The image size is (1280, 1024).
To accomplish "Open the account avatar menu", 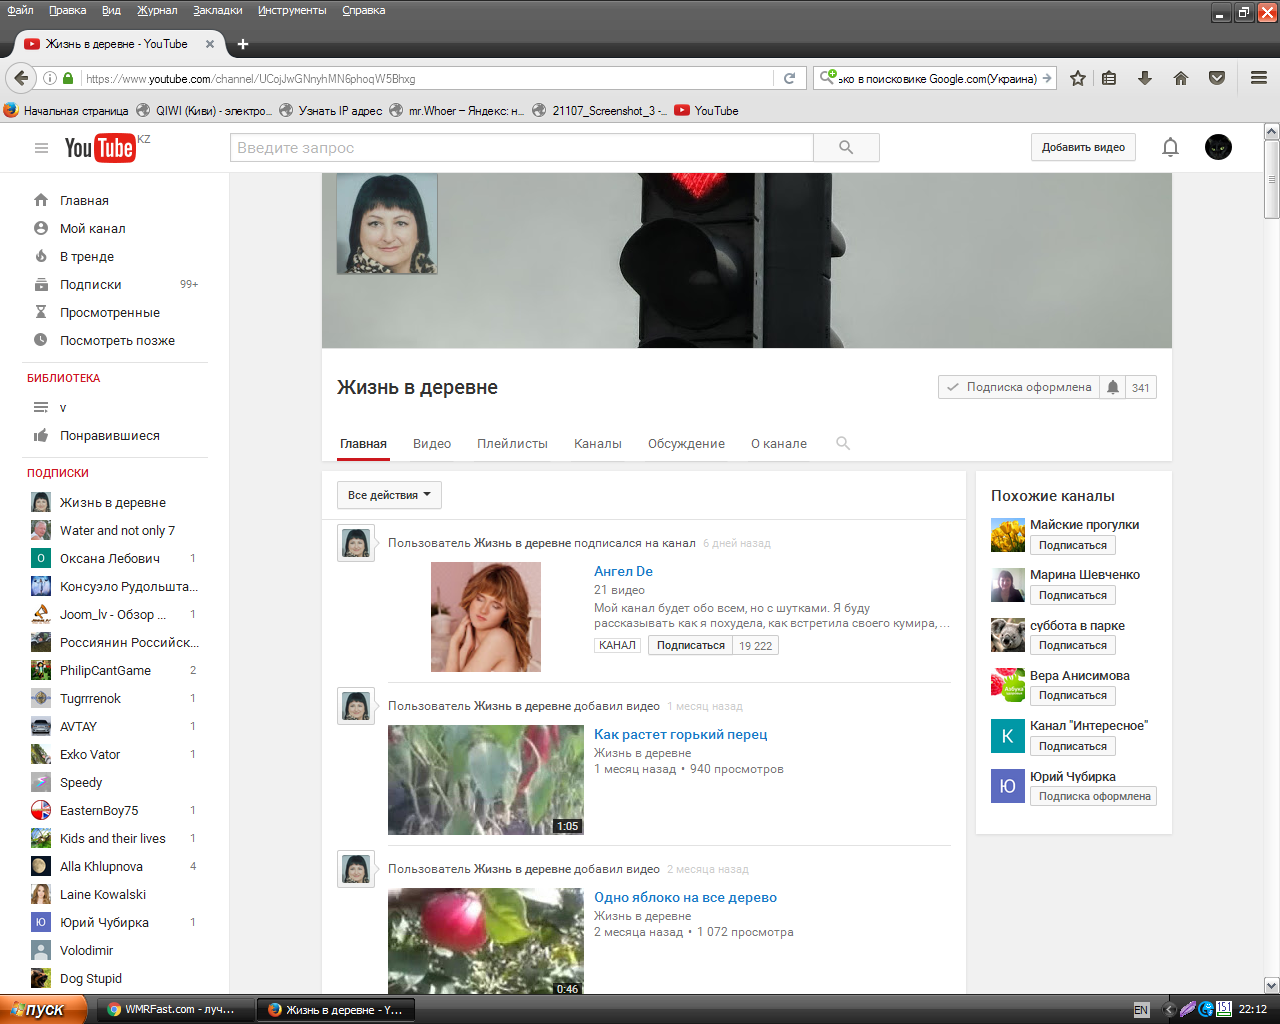I will tap(1218, 148).
